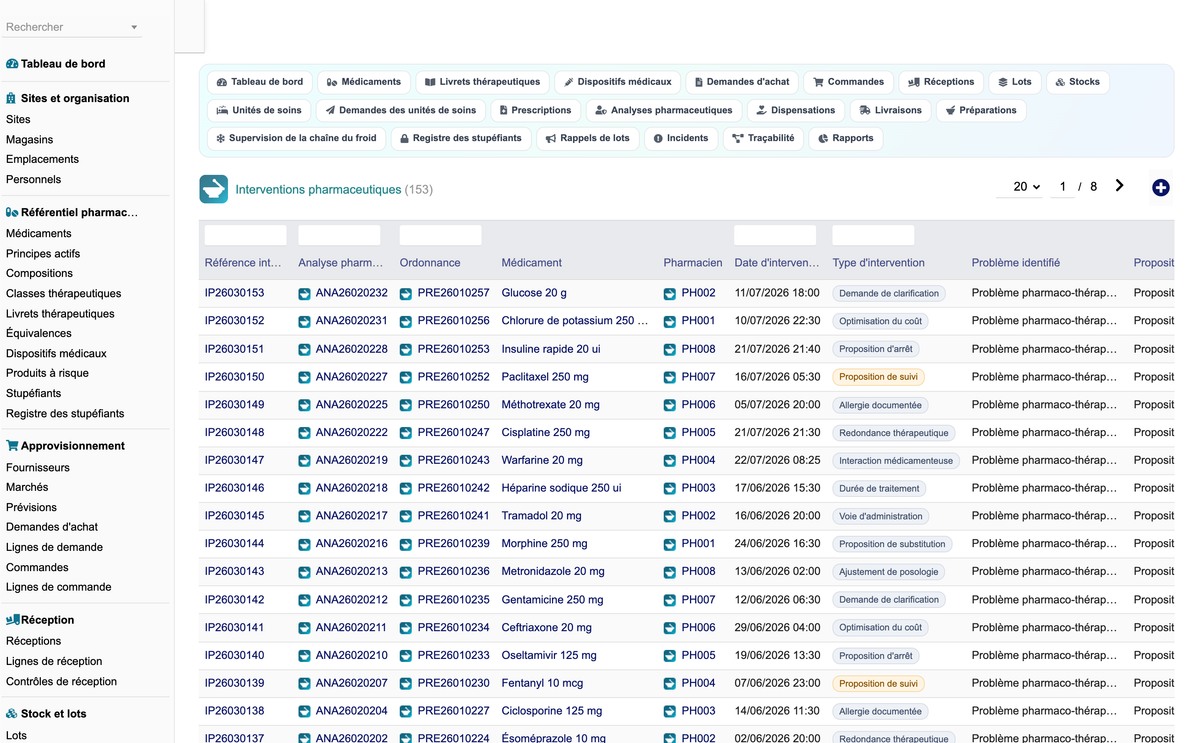The width and height of the screenshot is (1200, 743).
Task: Open the Médicaments toolbar button
Action: pos(364,82)
